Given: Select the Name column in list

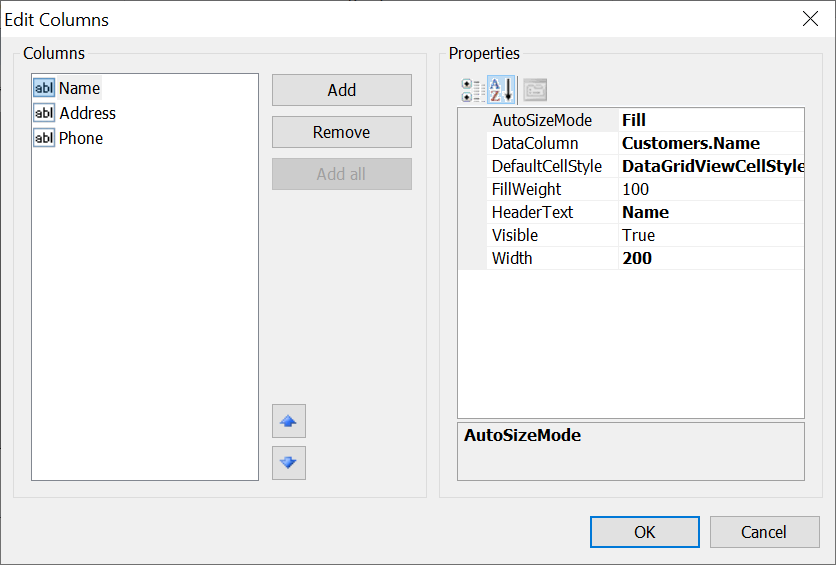Looking at the screenshot, I should click(x=79, y=88).
